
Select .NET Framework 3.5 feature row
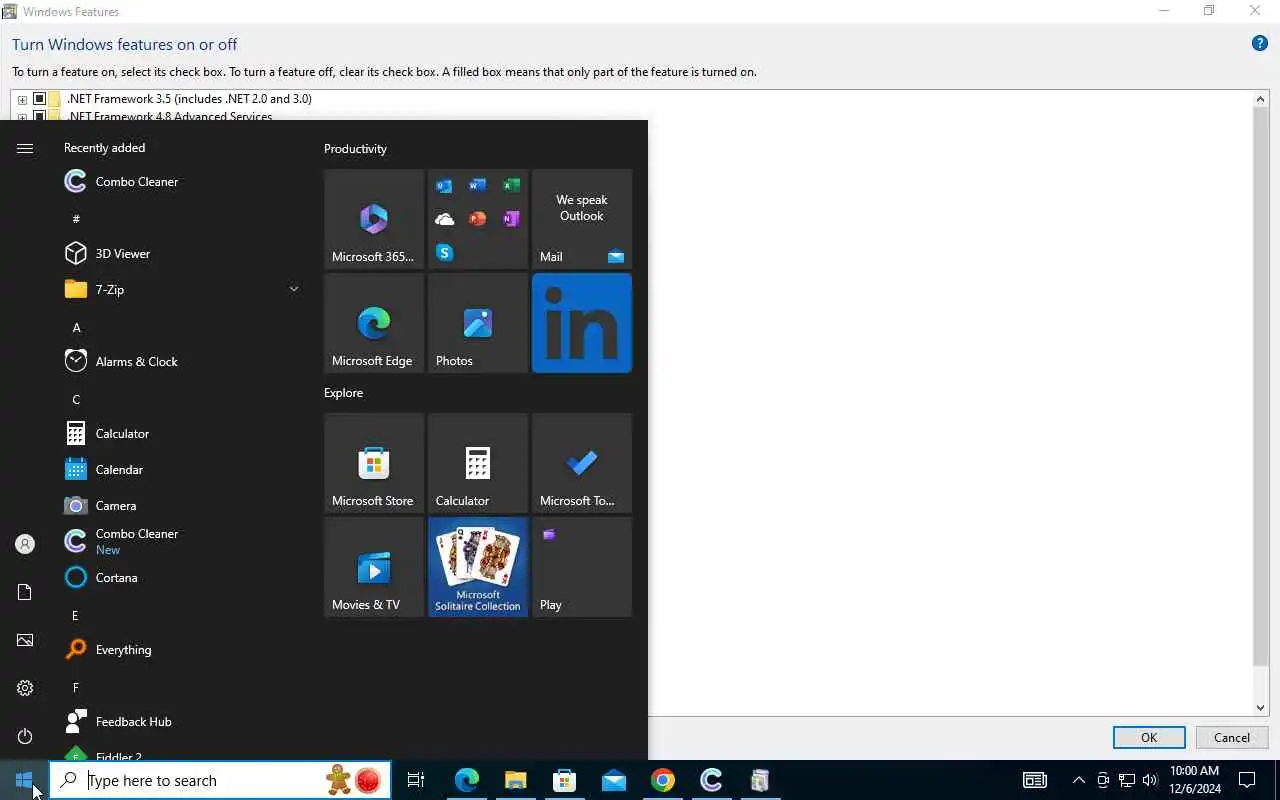tap(189, 99)
